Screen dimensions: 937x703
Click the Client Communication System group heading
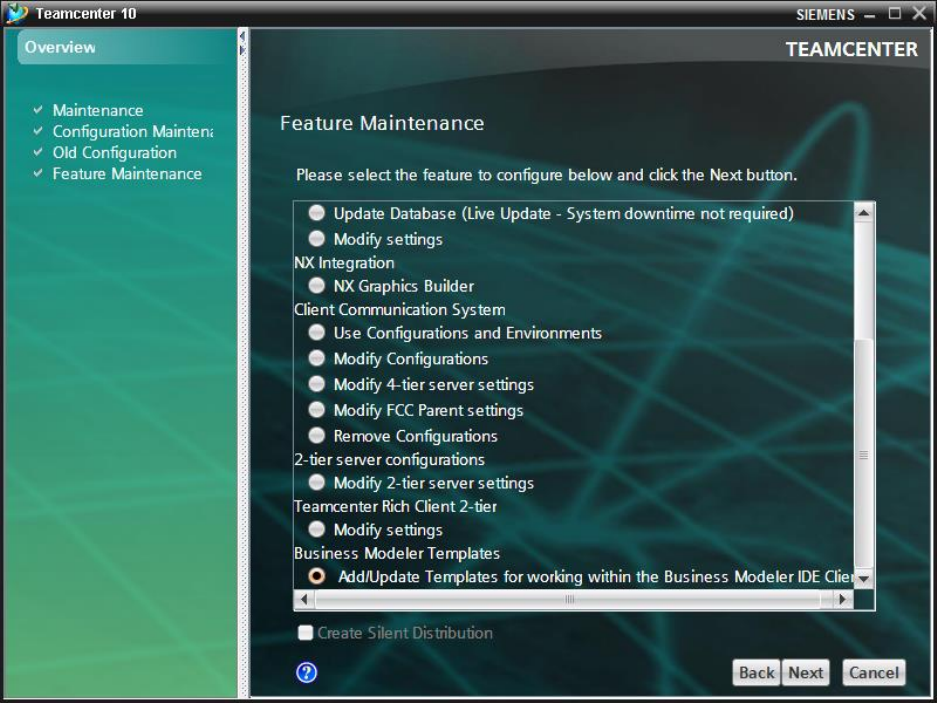[400, 309]
